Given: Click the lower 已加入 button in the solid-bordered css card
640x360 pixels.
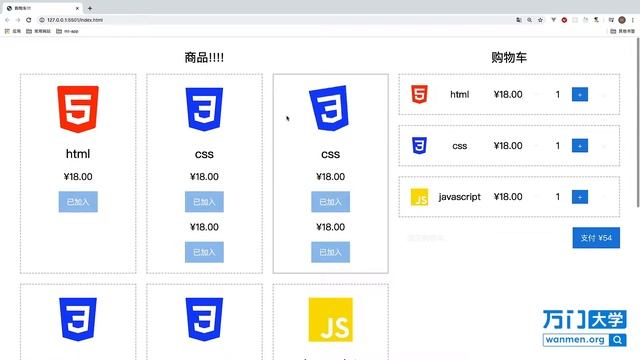Looking at the screenshot, I should pos(330,252).
